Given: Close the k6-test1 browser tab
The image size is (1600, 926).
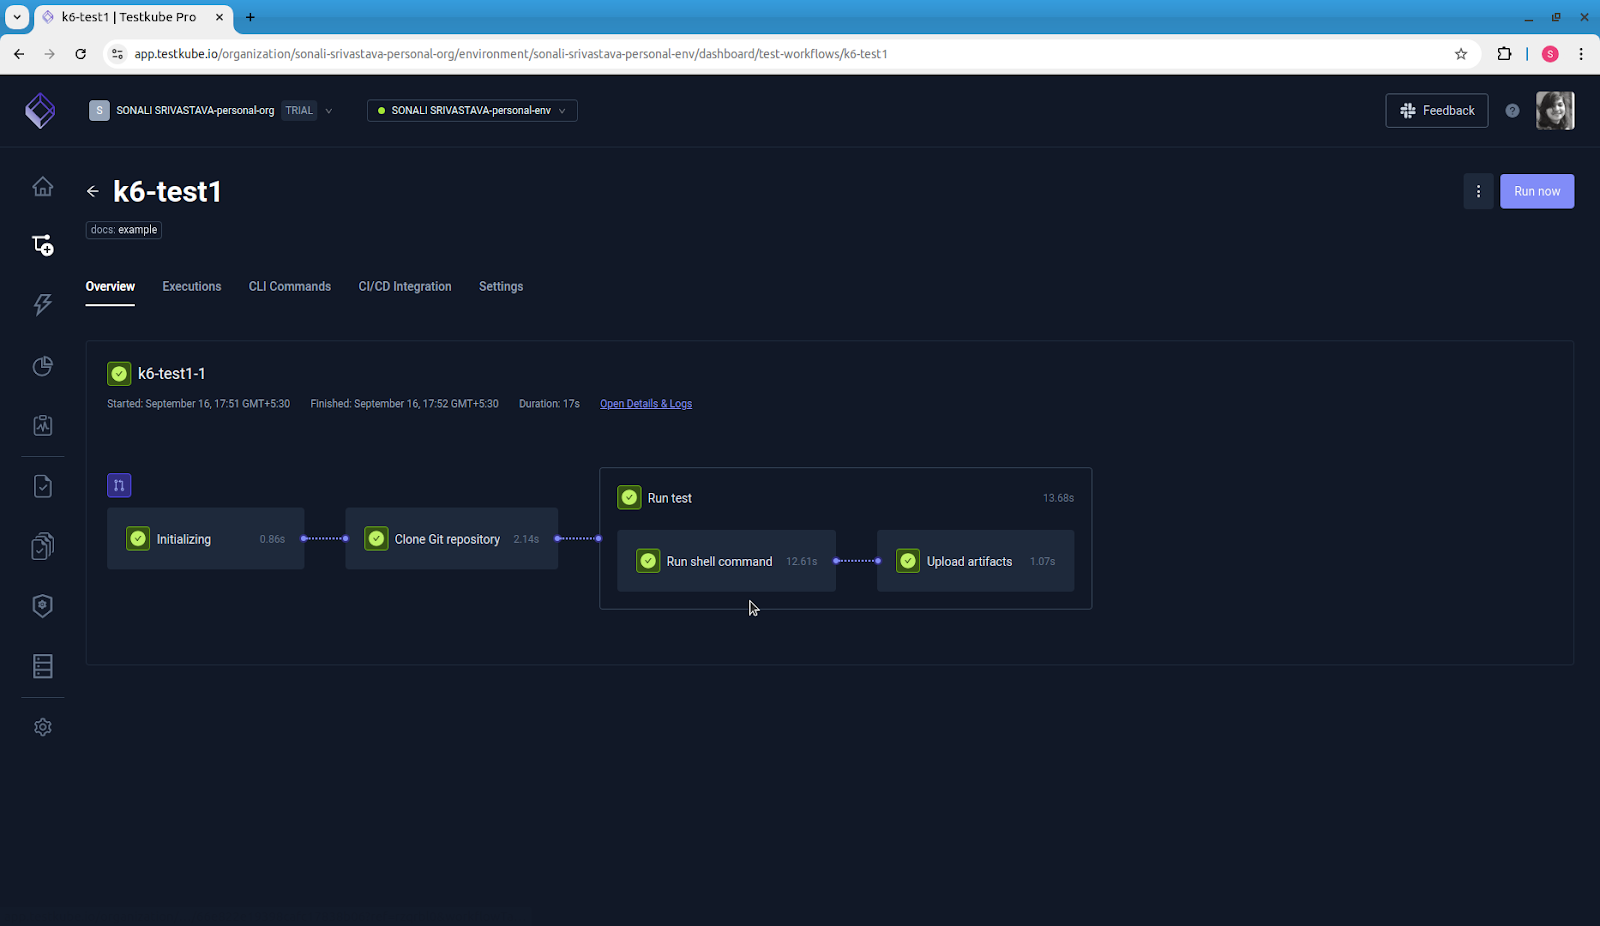Looking at the screenshot, I should 219,17.
